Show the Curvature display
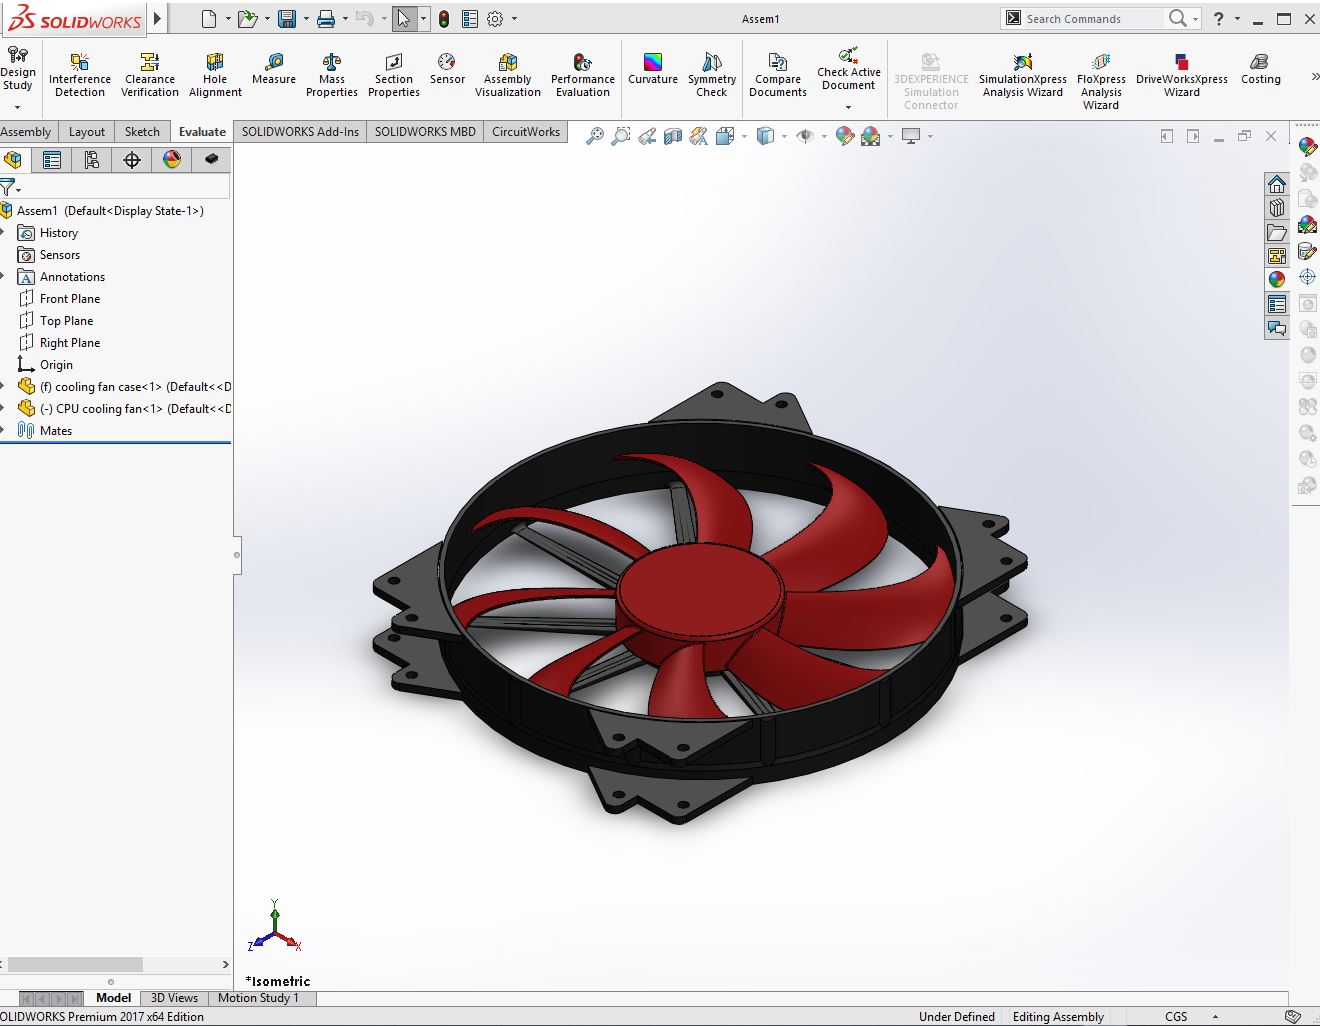The width and height of the screenshot is (1320, 1026). (653, 70)
